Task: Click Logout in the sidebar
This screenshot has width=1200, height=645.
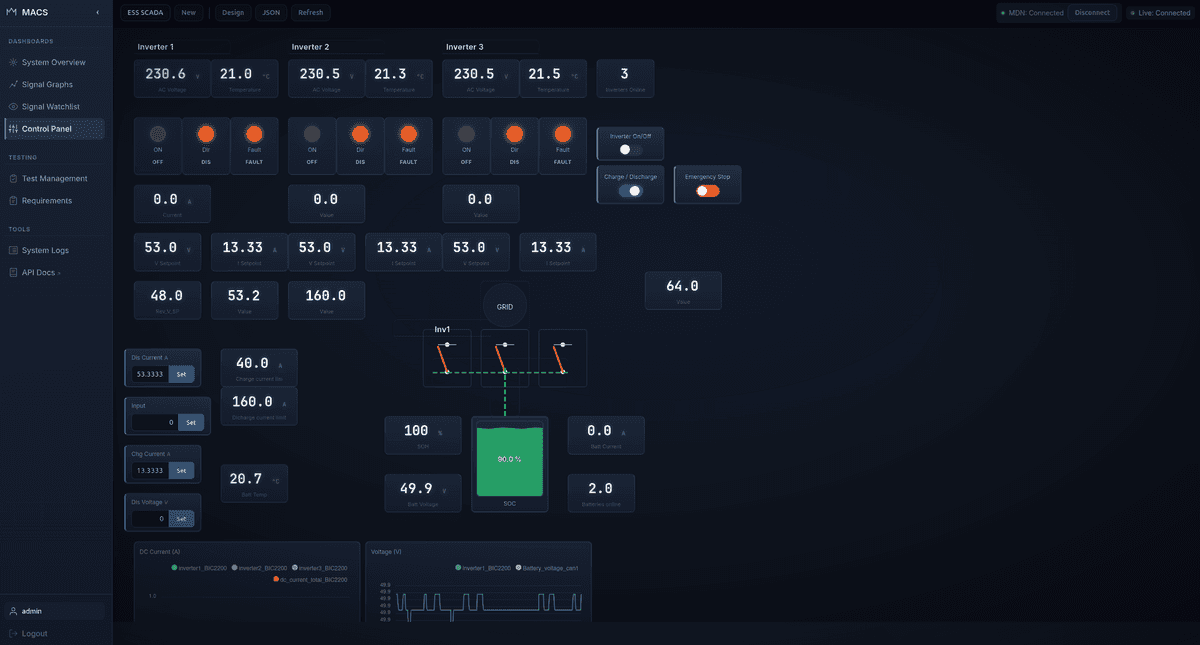Action: tap(55, 633)
